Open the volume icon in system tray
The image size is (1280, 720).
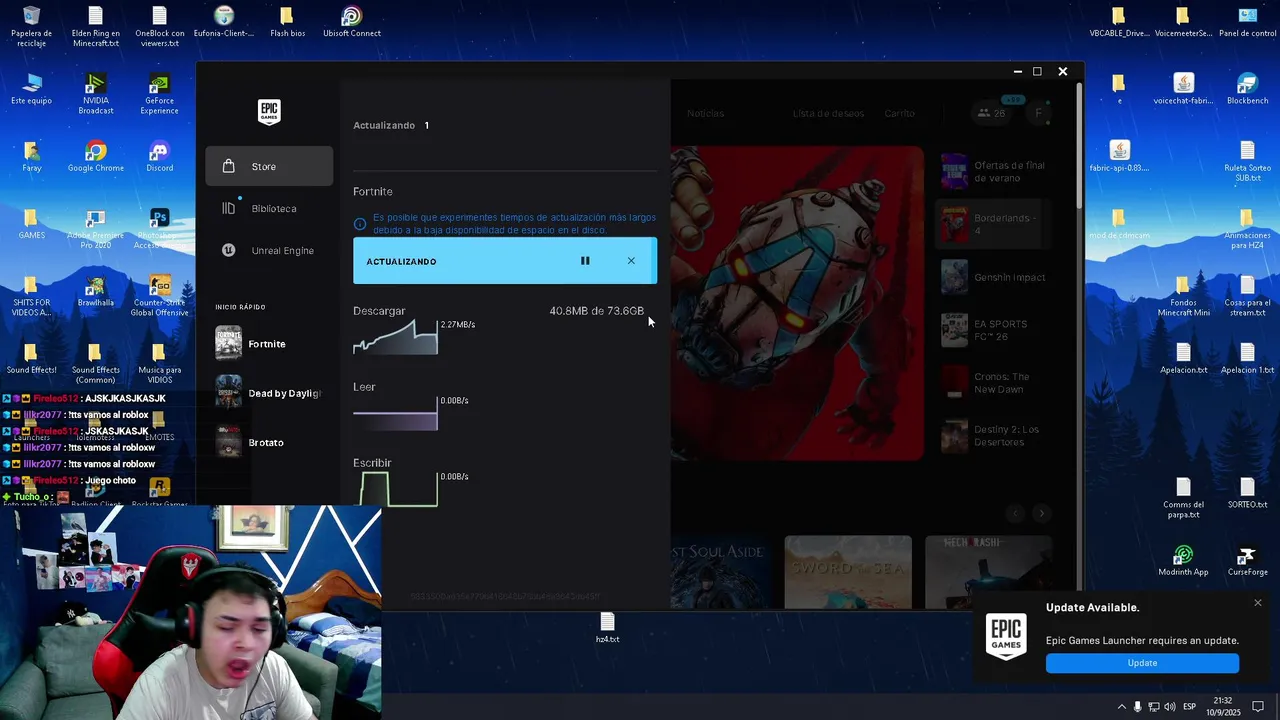coord(1169,706)
